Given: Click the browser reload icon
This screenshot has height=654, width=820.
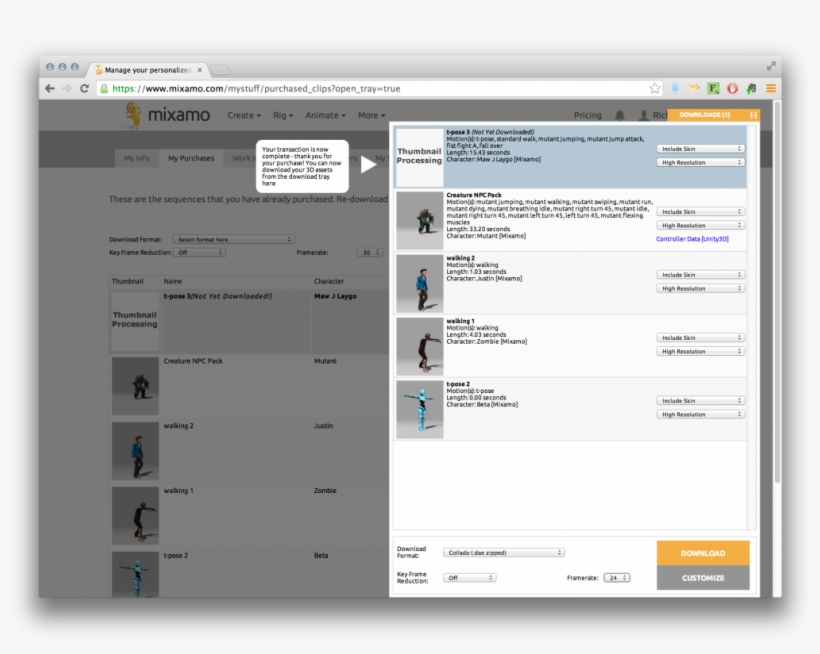Looking at the screenshot, I should [x=84, y=89].
